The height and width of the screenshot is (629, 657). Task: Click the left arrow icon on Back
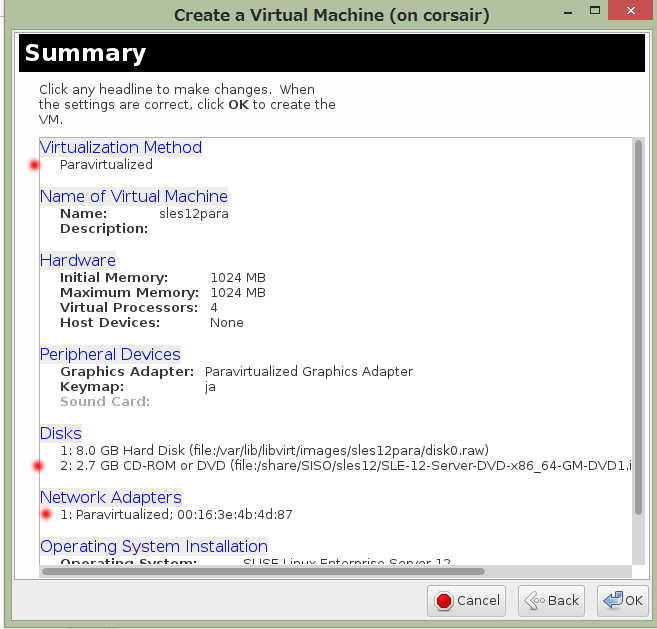(x=535, y=601)
